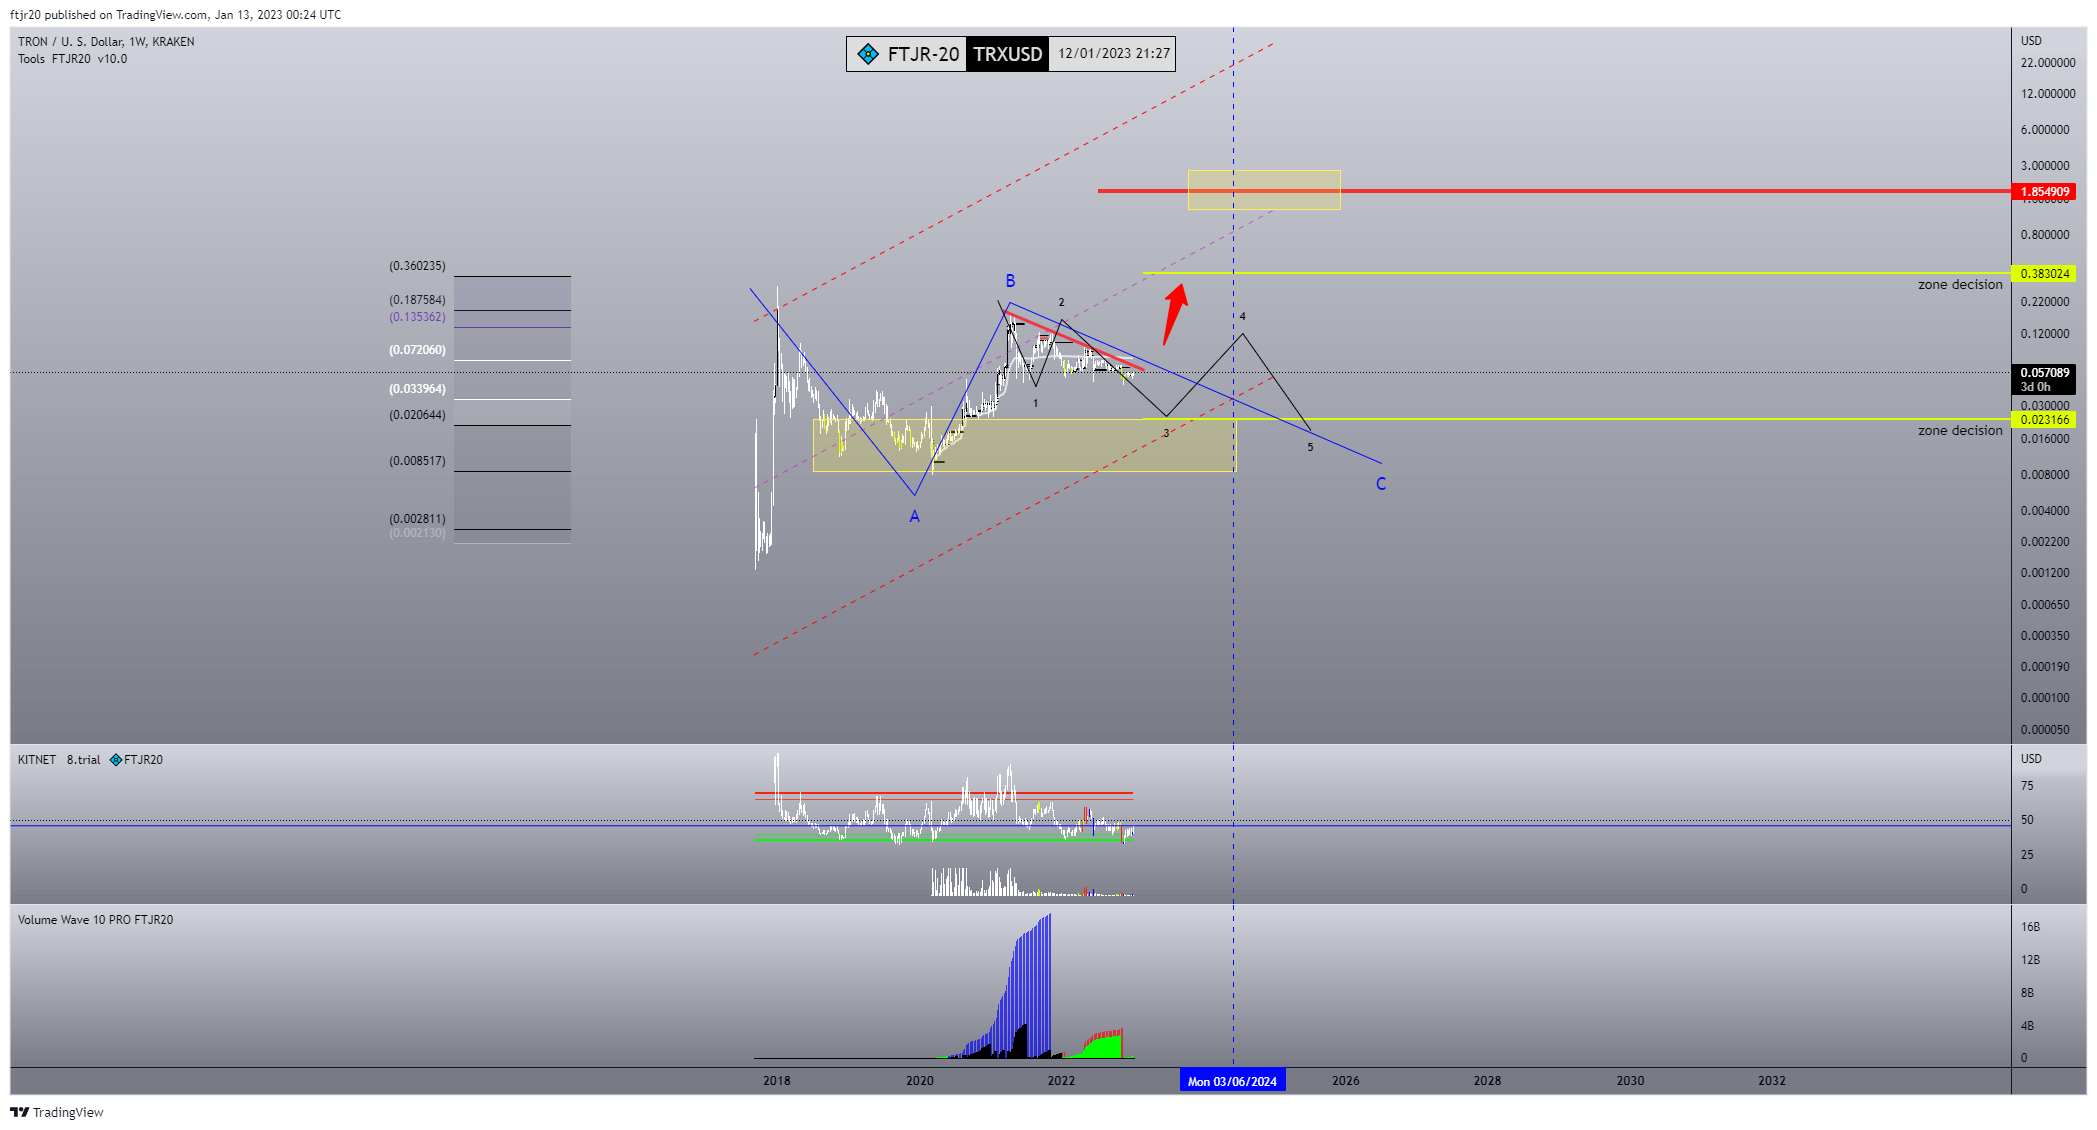
Task: Click the blue wave label A
Action: tap(914, 517)
